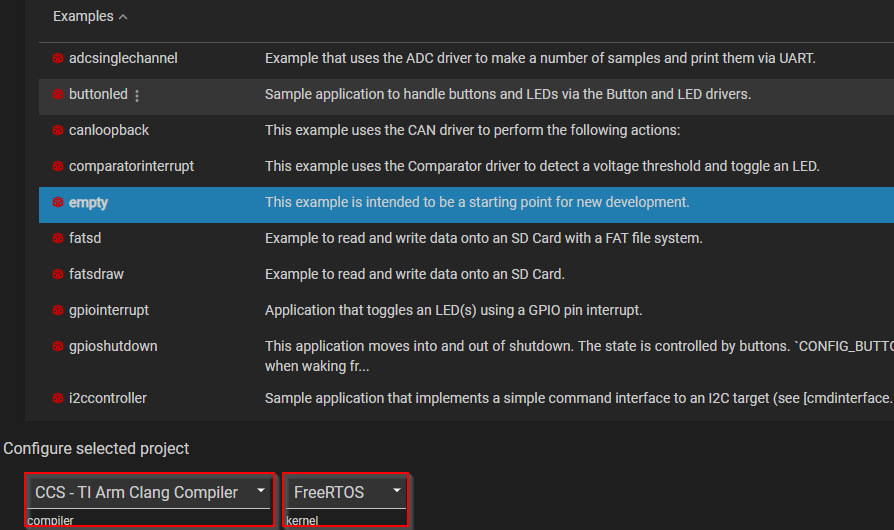The height and width of the screenshot is (530, 894).
Task: Open the compiler dropdown showing TI Arm Clang
Action: click(150, 492)
